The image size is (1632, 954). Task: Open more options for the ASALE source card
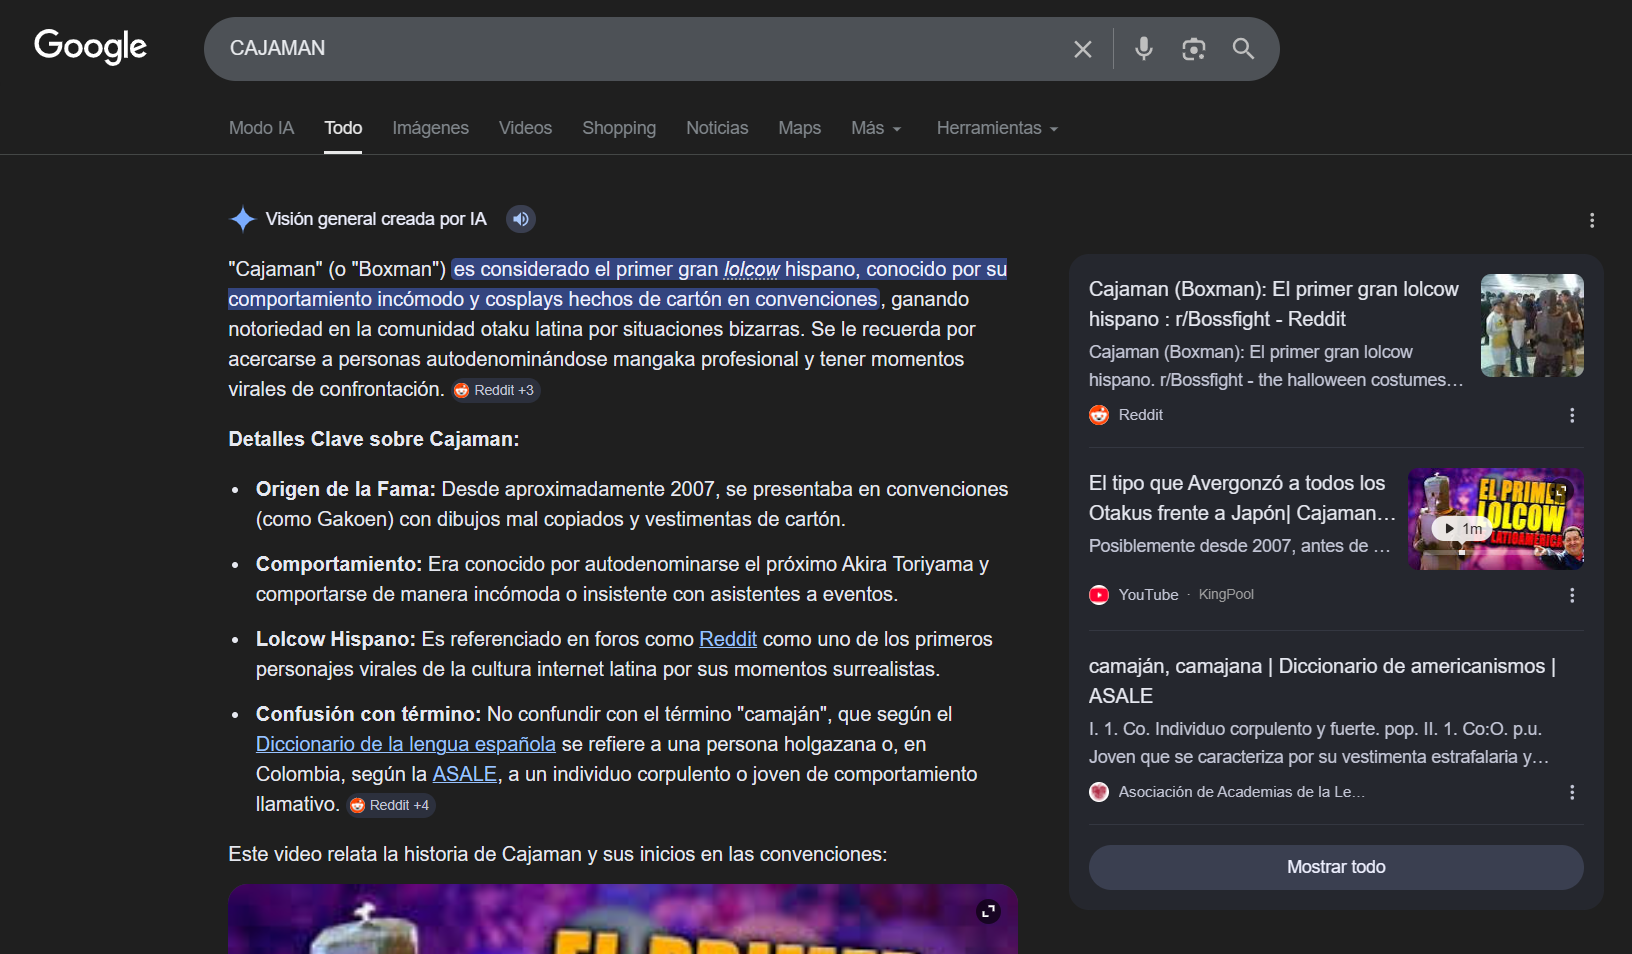pos(1572,792)
